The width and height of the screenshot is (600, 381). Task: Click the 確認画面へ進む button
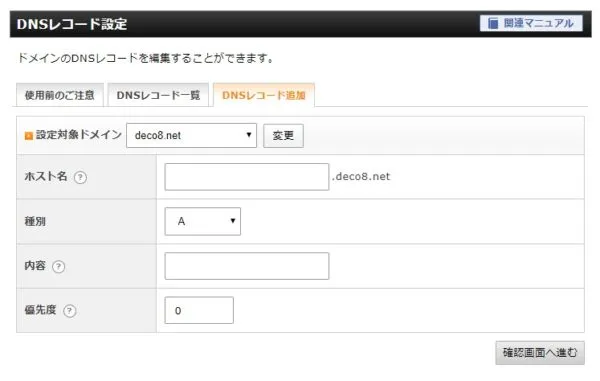(x=540, y=353)
